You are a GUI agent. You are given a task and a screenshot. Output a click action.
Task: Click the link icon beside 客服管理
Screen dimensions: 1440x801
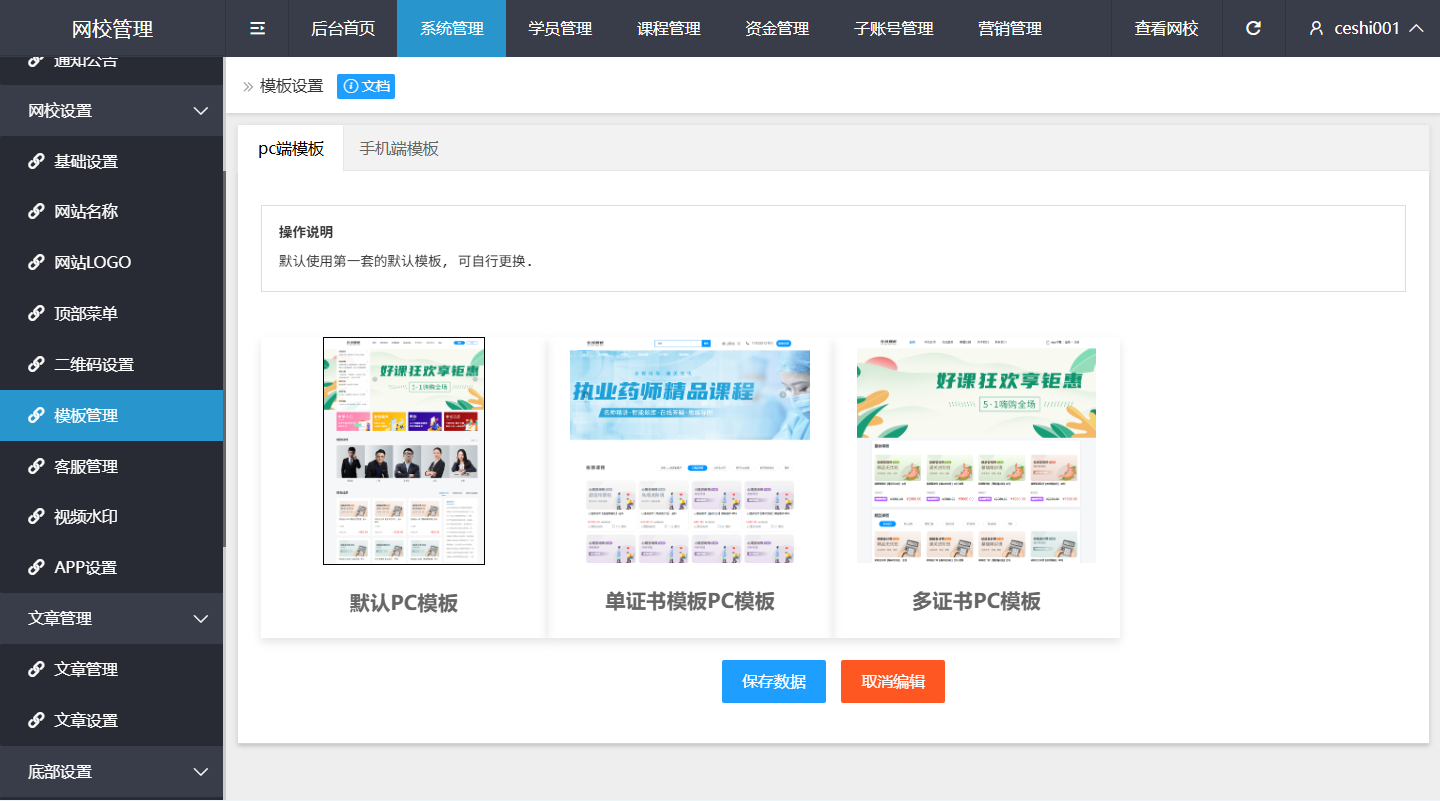[36, 466]
